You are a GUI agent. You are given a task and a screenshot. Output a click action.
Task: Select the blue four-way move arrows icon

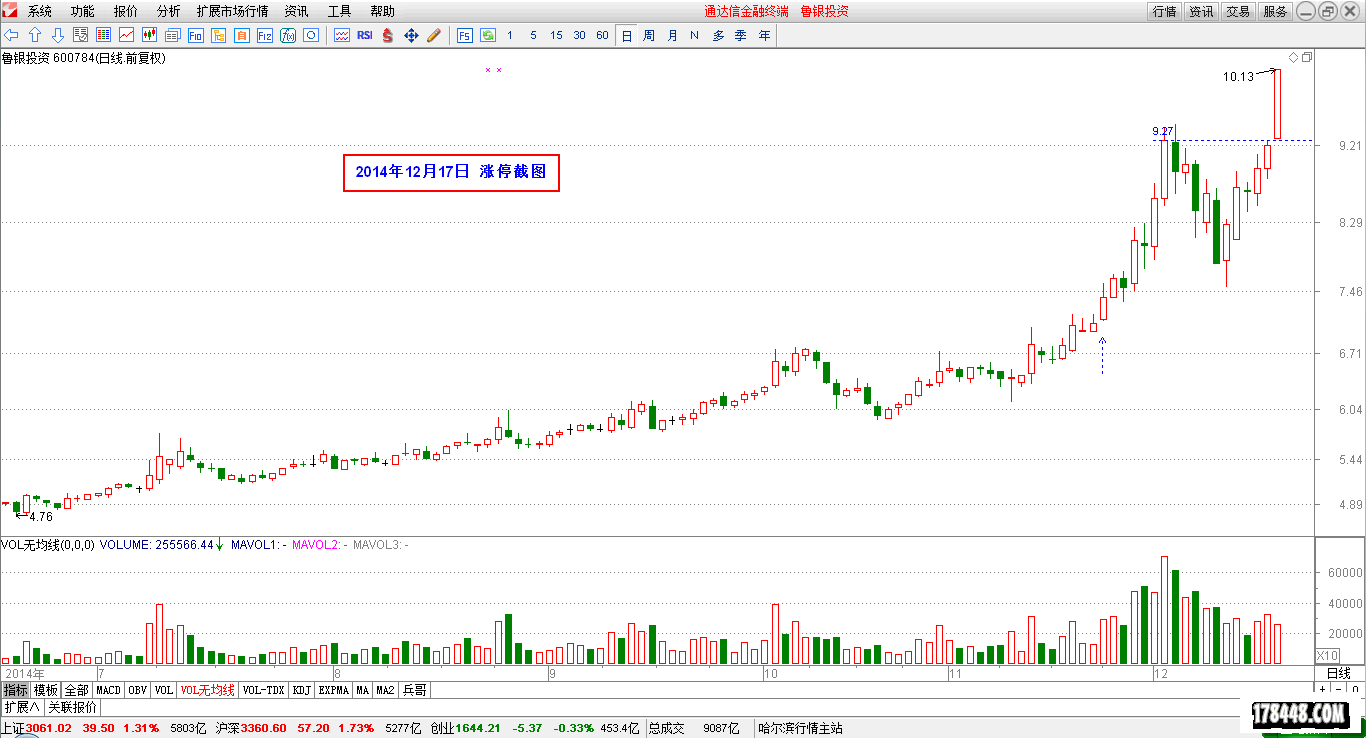tap(411, 35)
